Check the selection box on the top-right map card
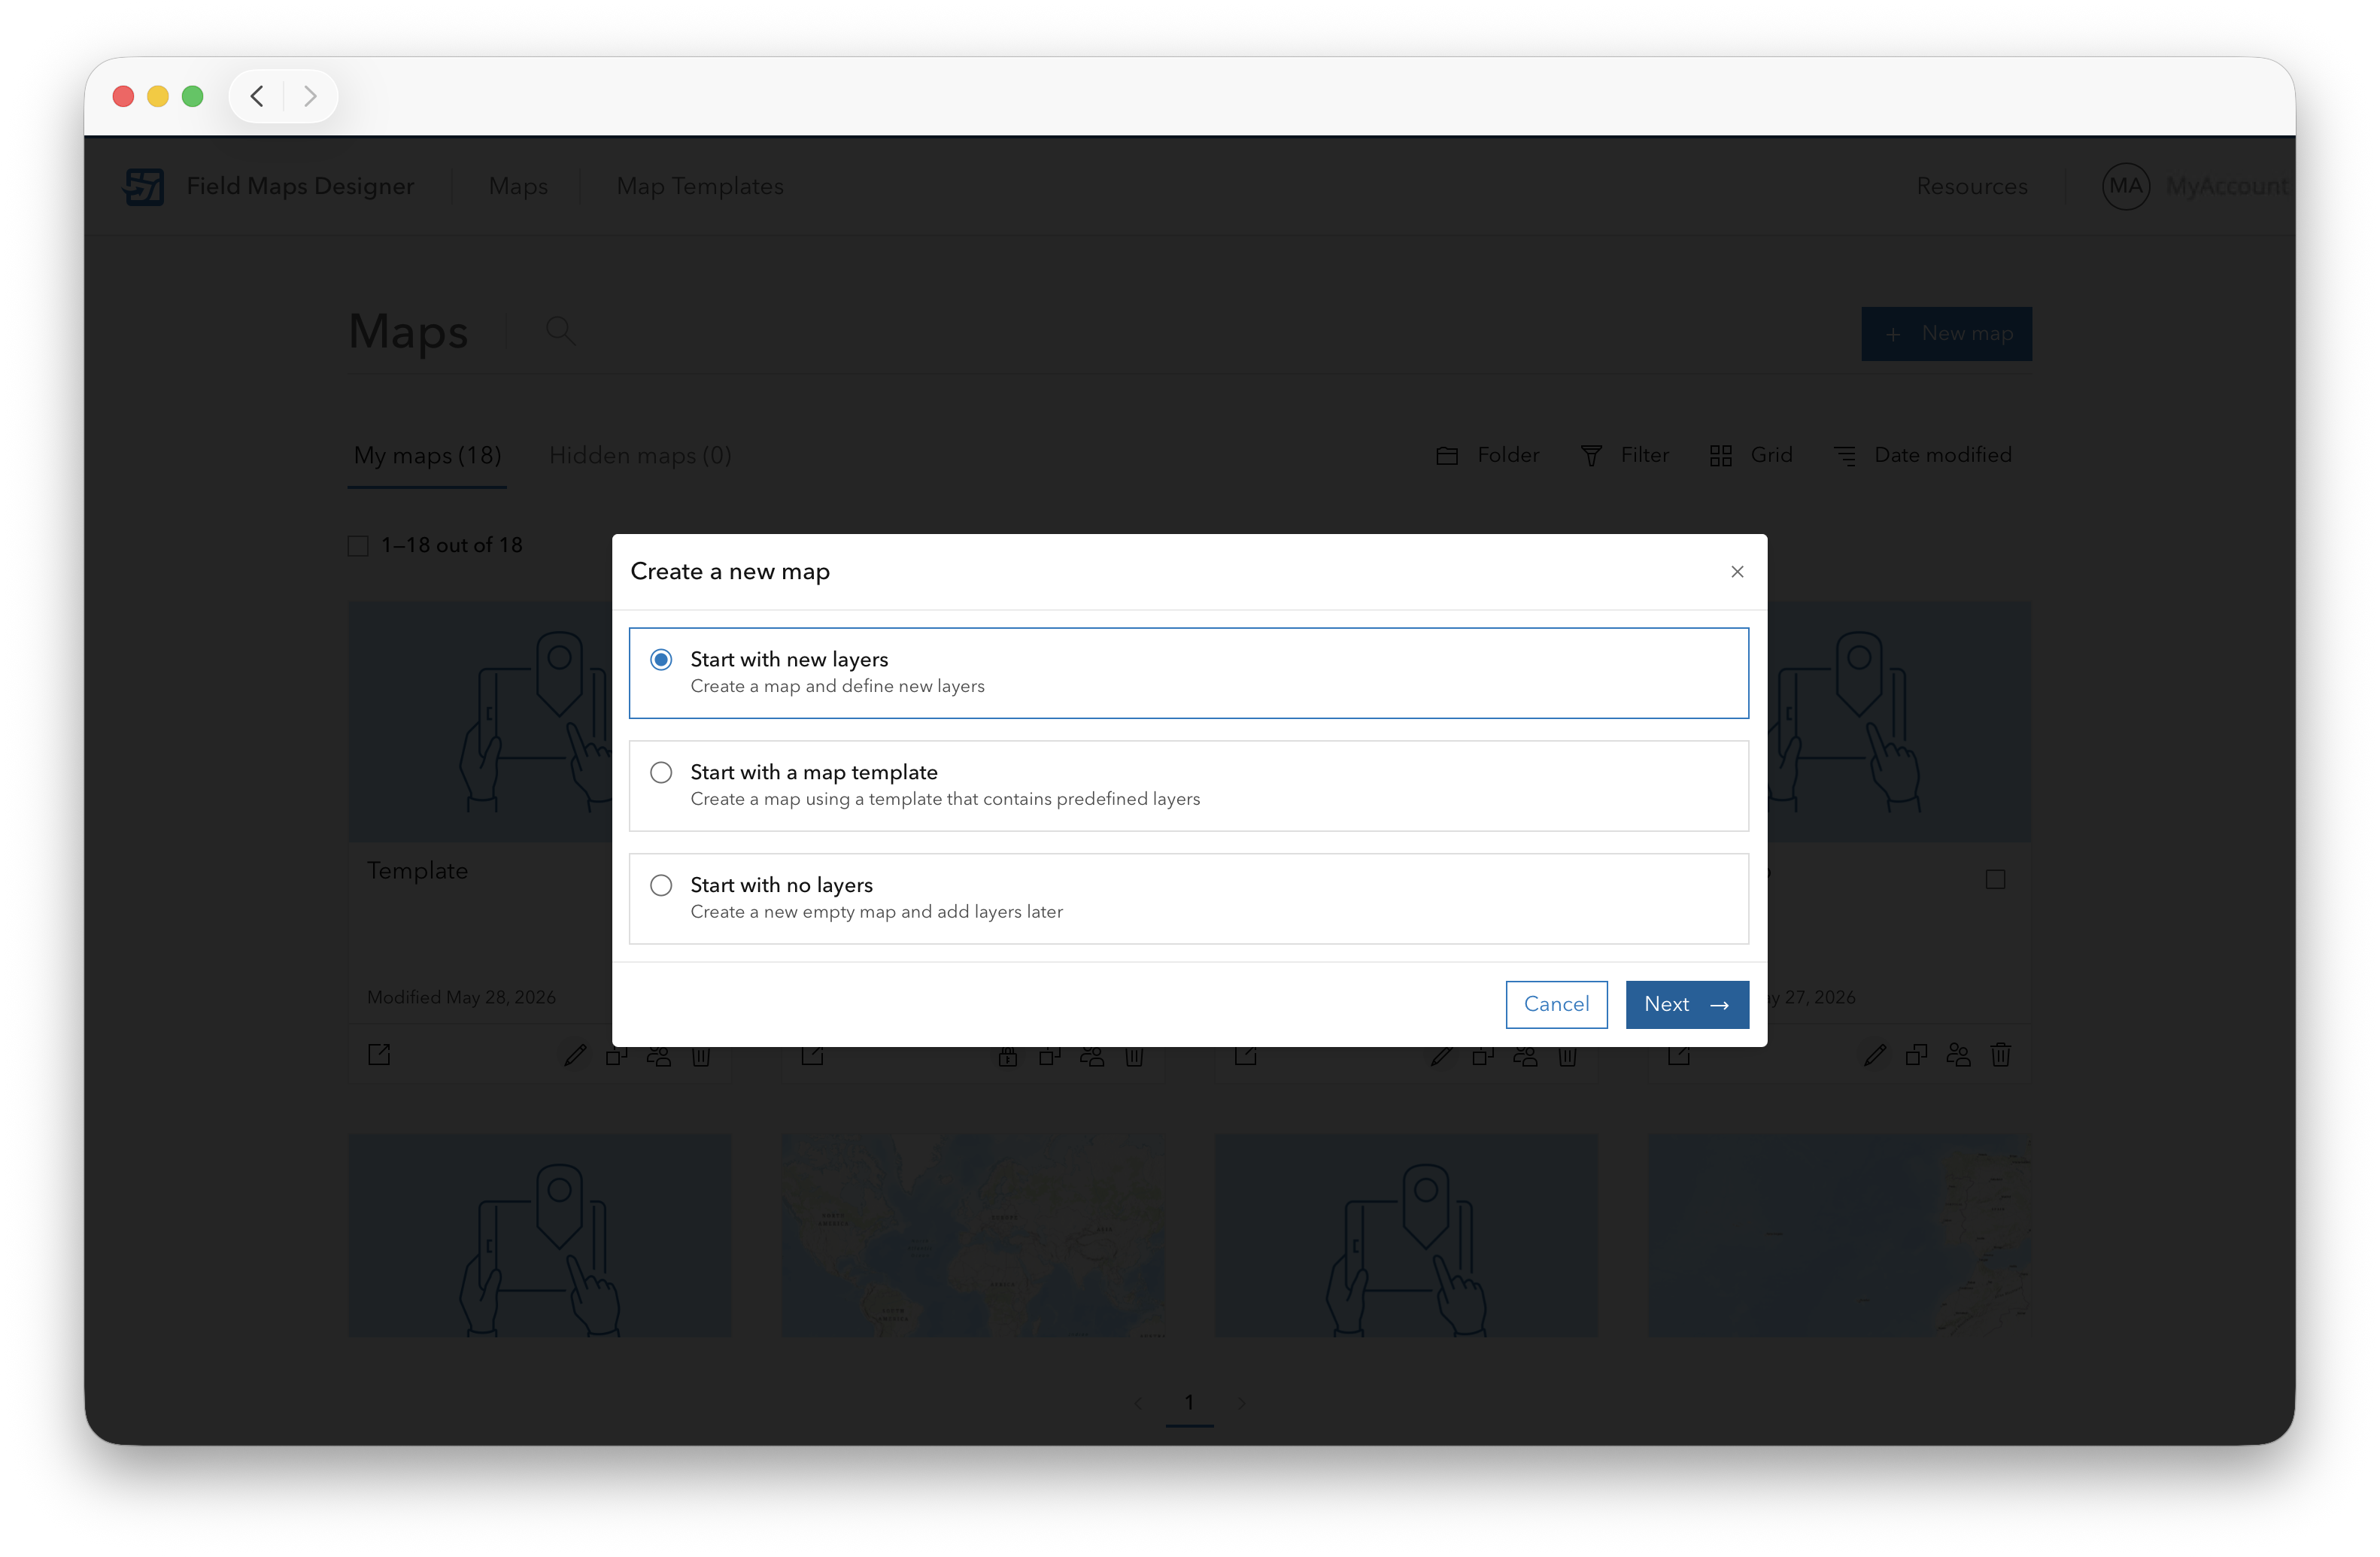 (1995, 879)
